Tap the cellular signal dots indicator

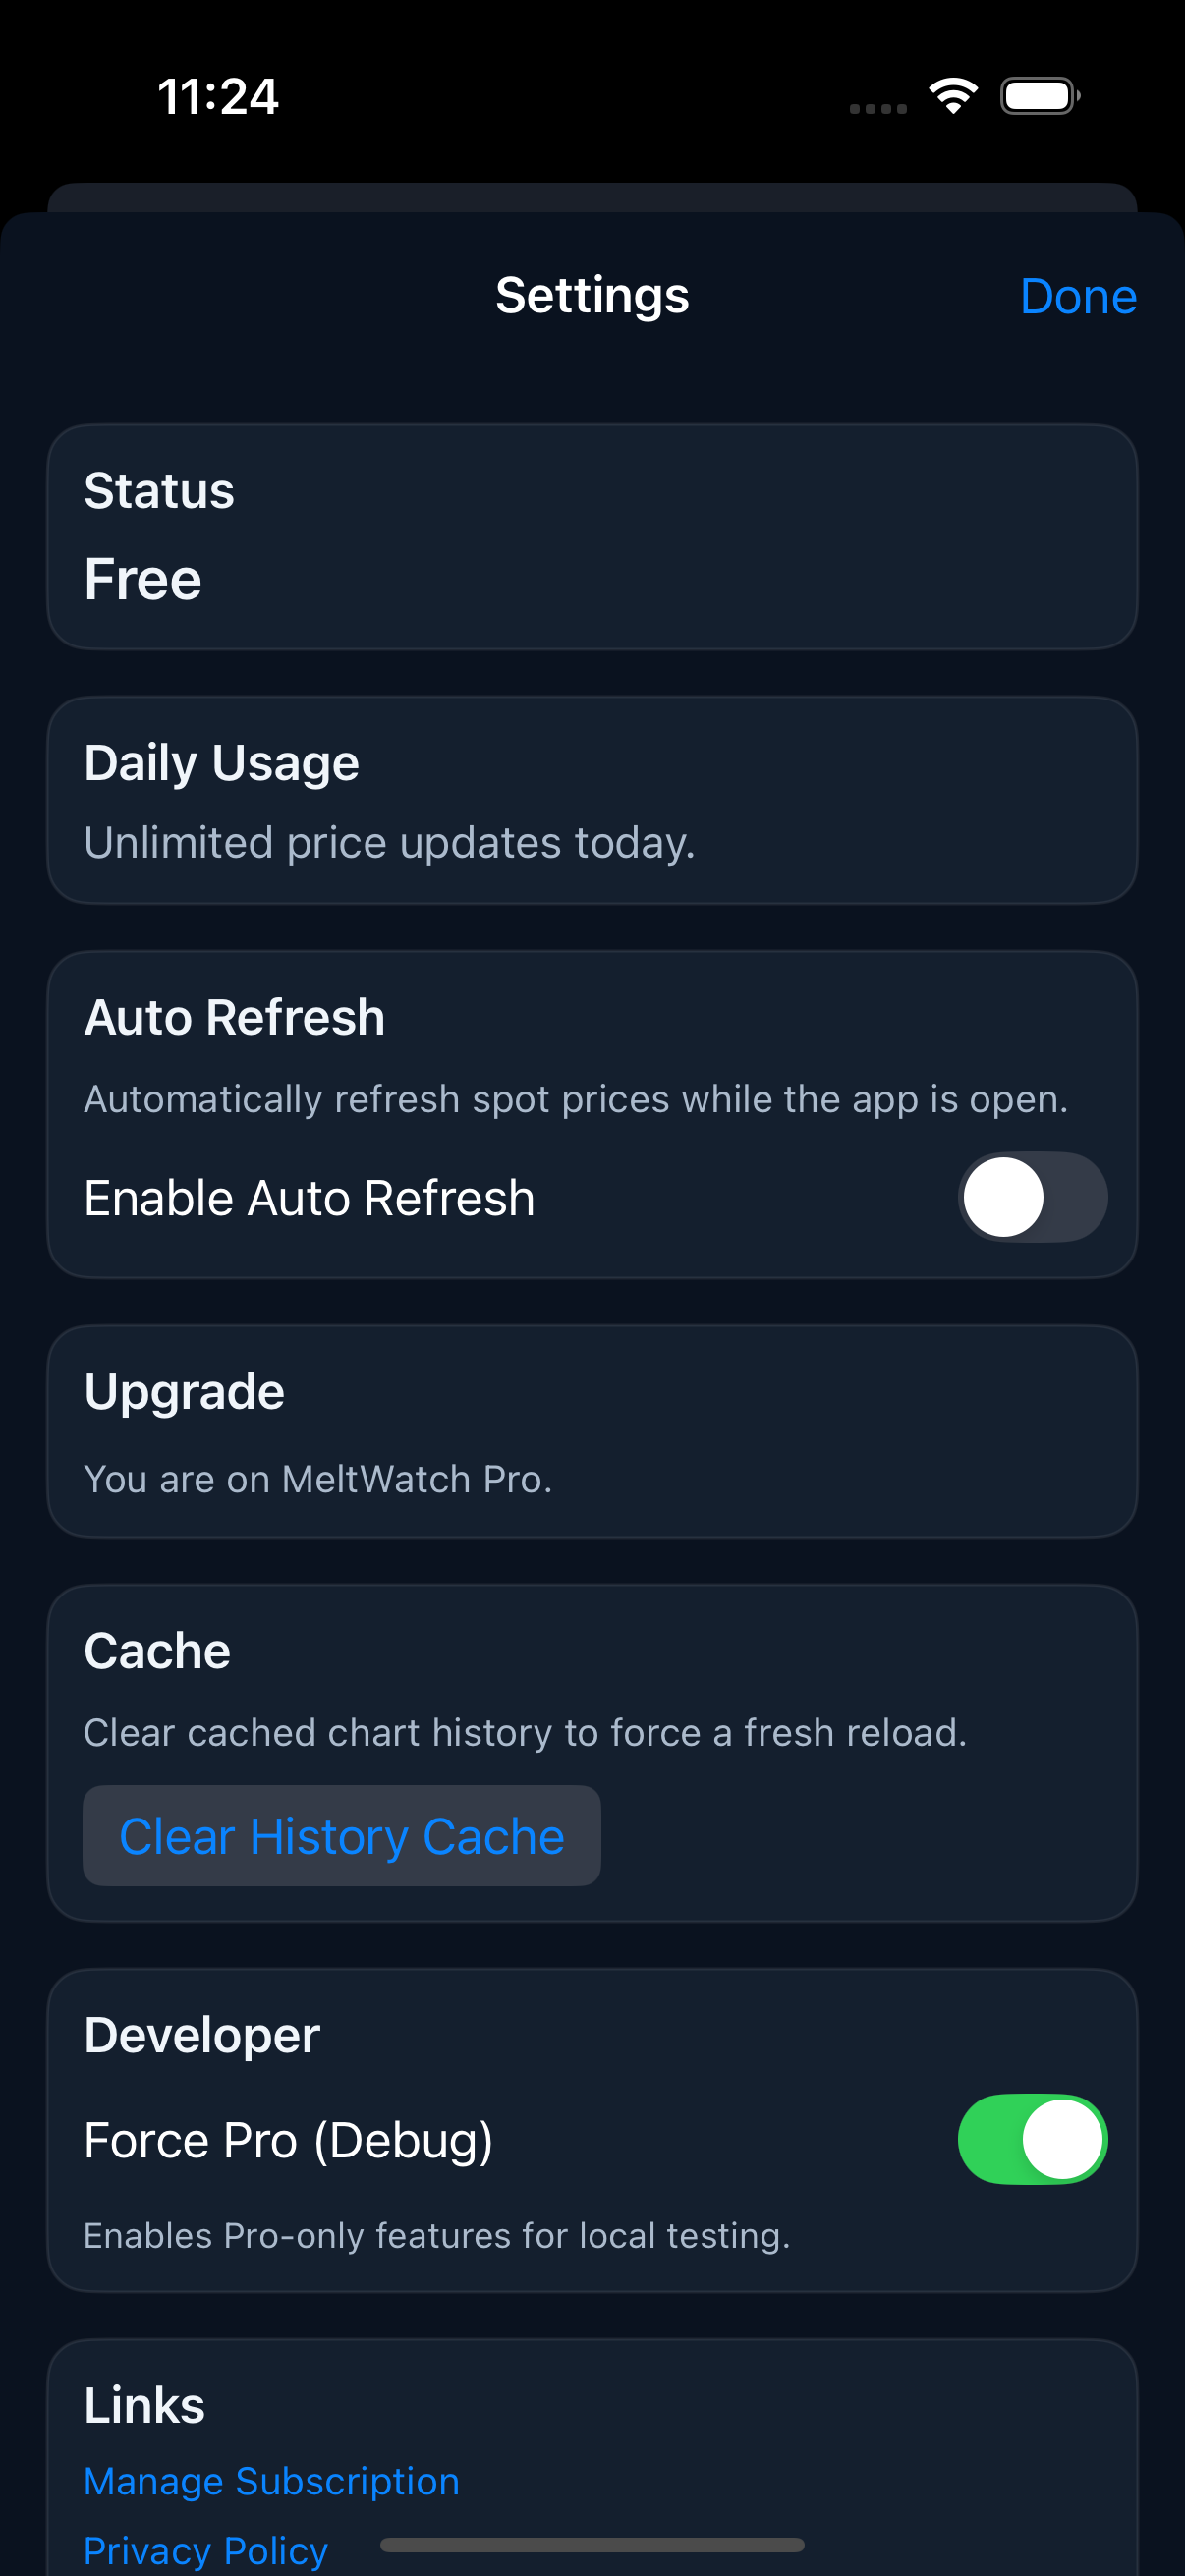877,108
